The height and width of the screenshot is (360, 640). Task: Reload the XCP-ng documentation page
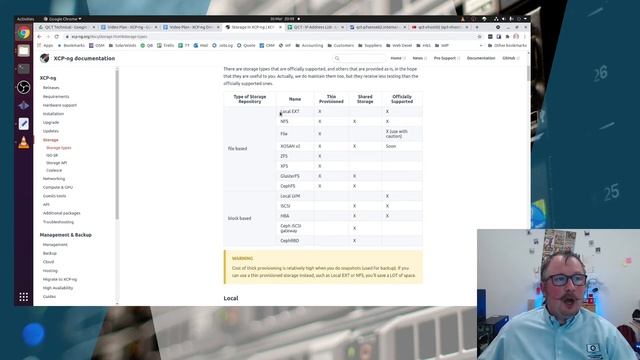coord(56,37)
